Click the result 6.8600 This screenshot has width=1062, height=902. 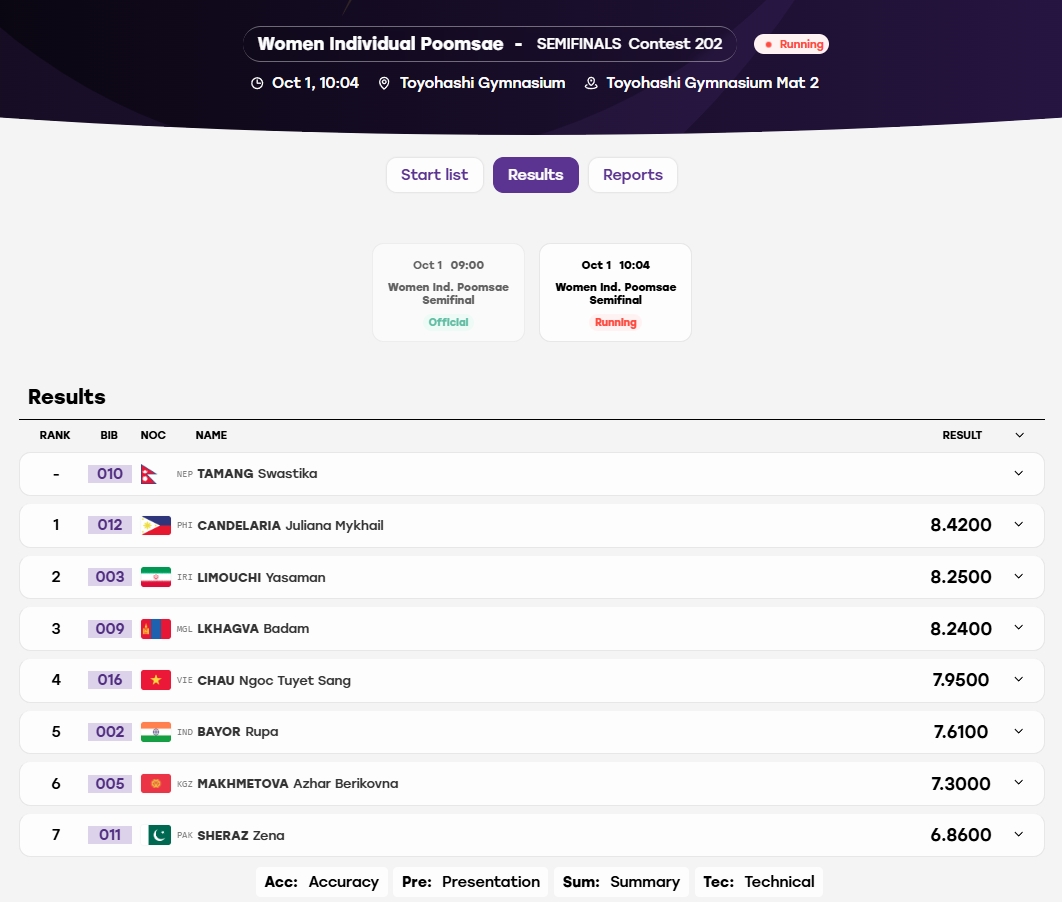click(960, 835)
